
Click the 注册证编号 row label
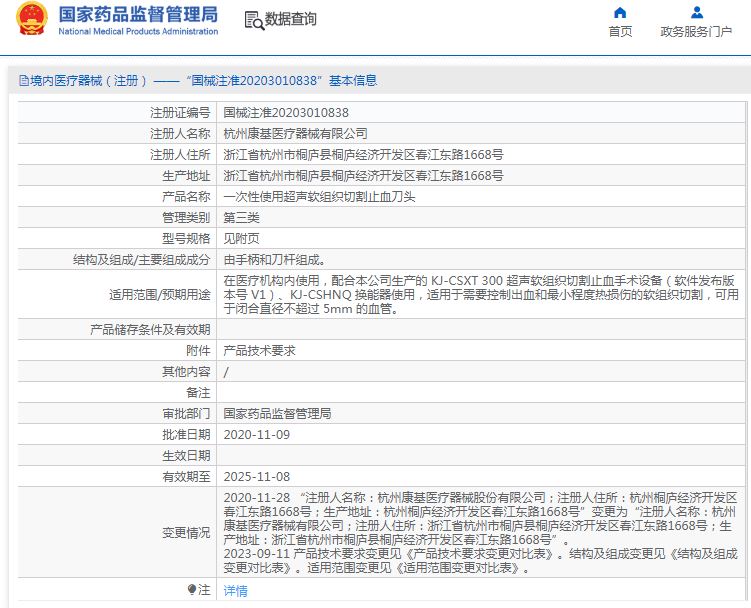[180, 113]
